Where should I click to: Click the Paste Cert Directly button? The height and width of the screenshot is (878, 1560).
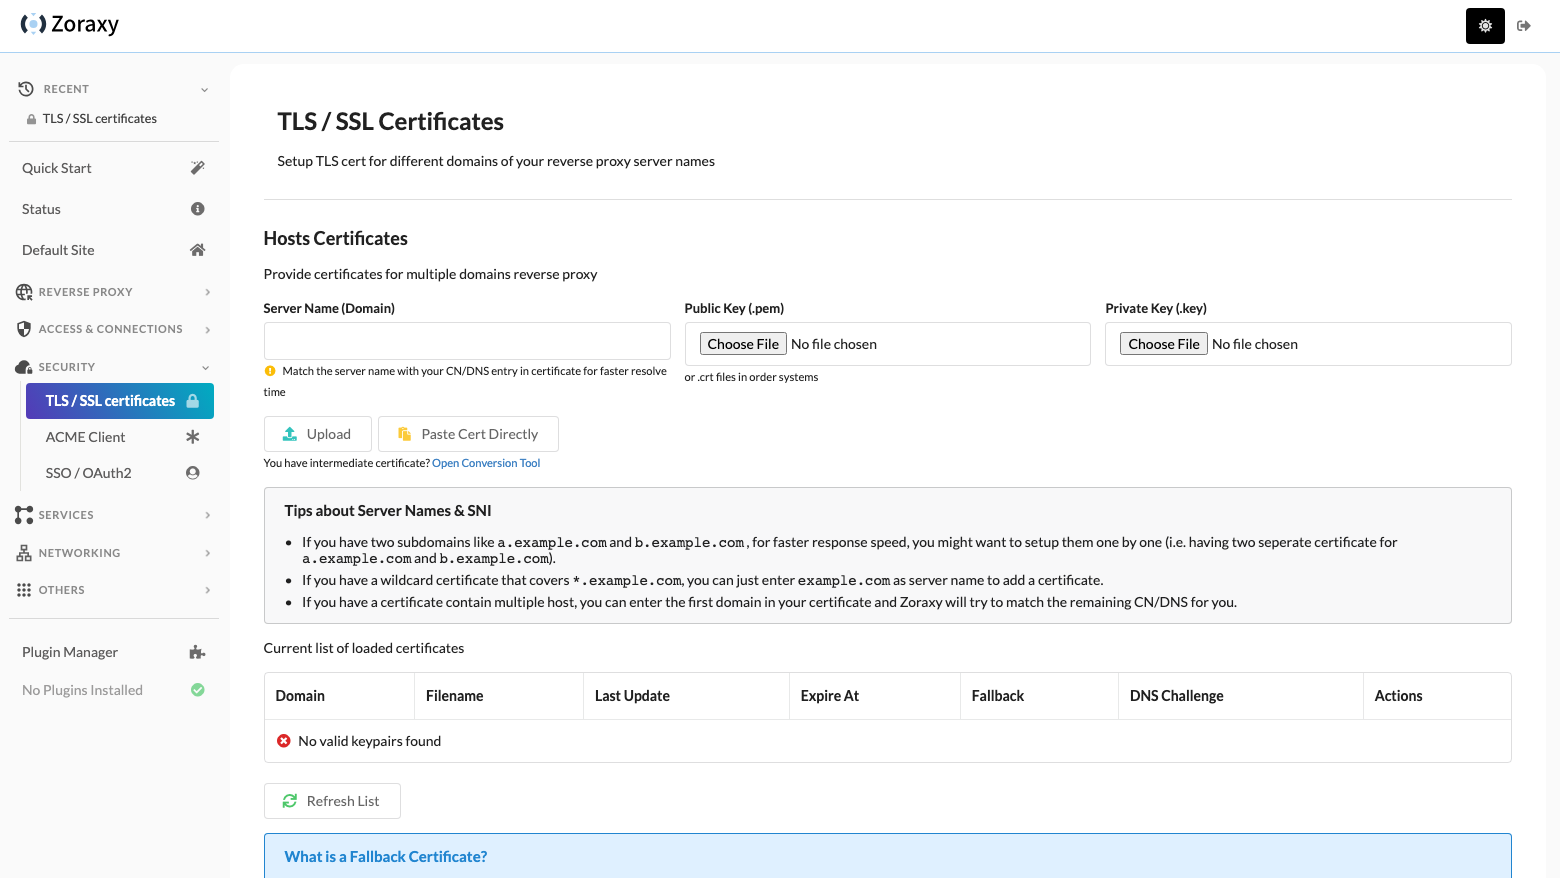(468, 434)
